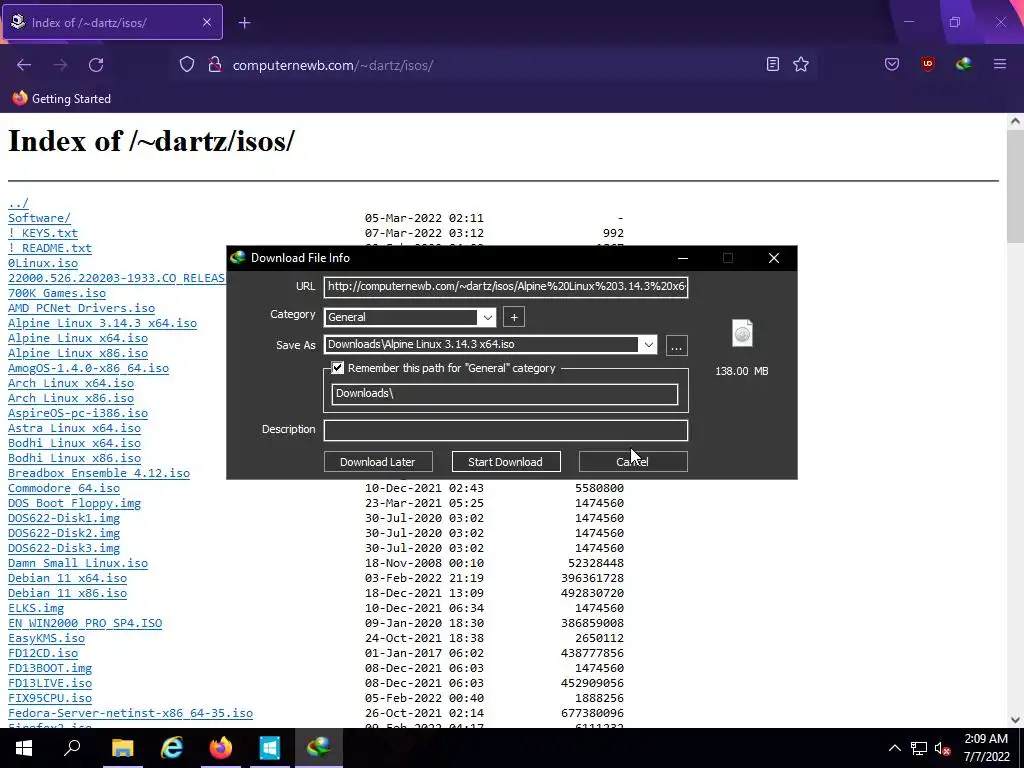This screenshot has width=1024, height=768.
Task: Click the DOS Boot Floppy.img link
Action: coord(74,504)
